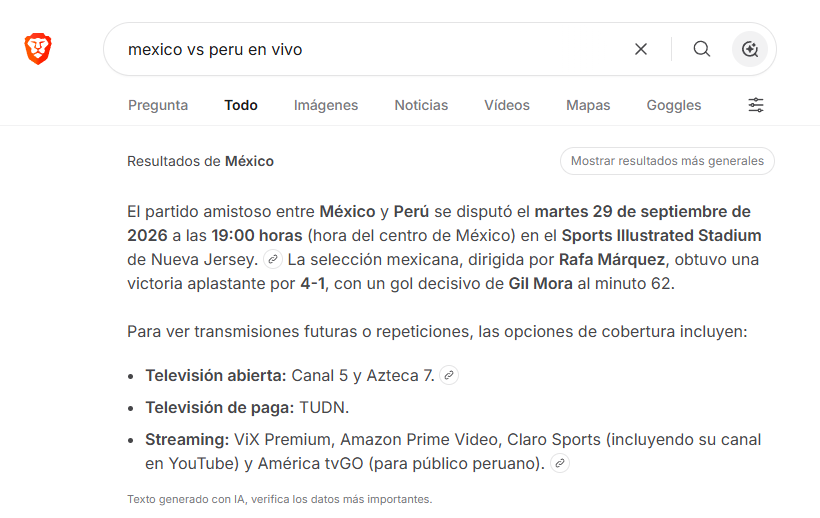
Task: Submit search with magnifying glass icon
Action: (x=702, y=49)
